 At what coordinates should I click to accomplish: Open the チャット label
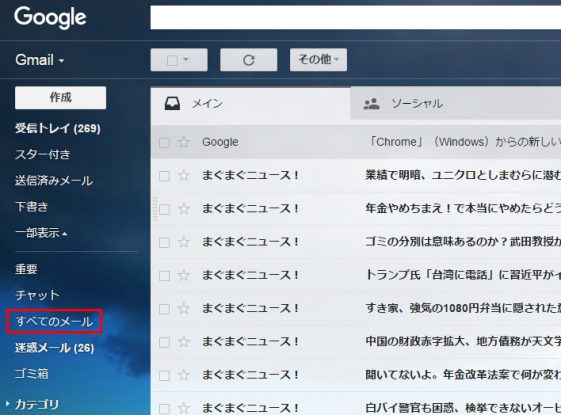click(x=37, y=295)
